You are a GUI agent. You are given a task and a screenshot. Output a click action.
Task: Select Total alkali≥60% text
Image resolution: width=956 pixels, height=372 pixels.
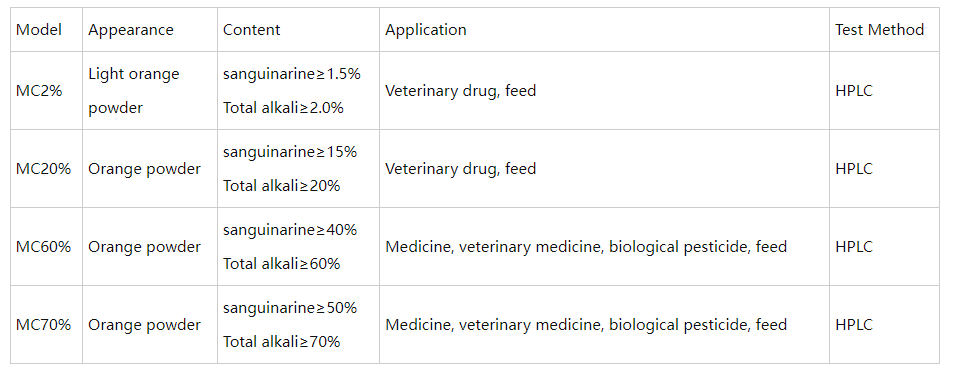coord(281,264)
